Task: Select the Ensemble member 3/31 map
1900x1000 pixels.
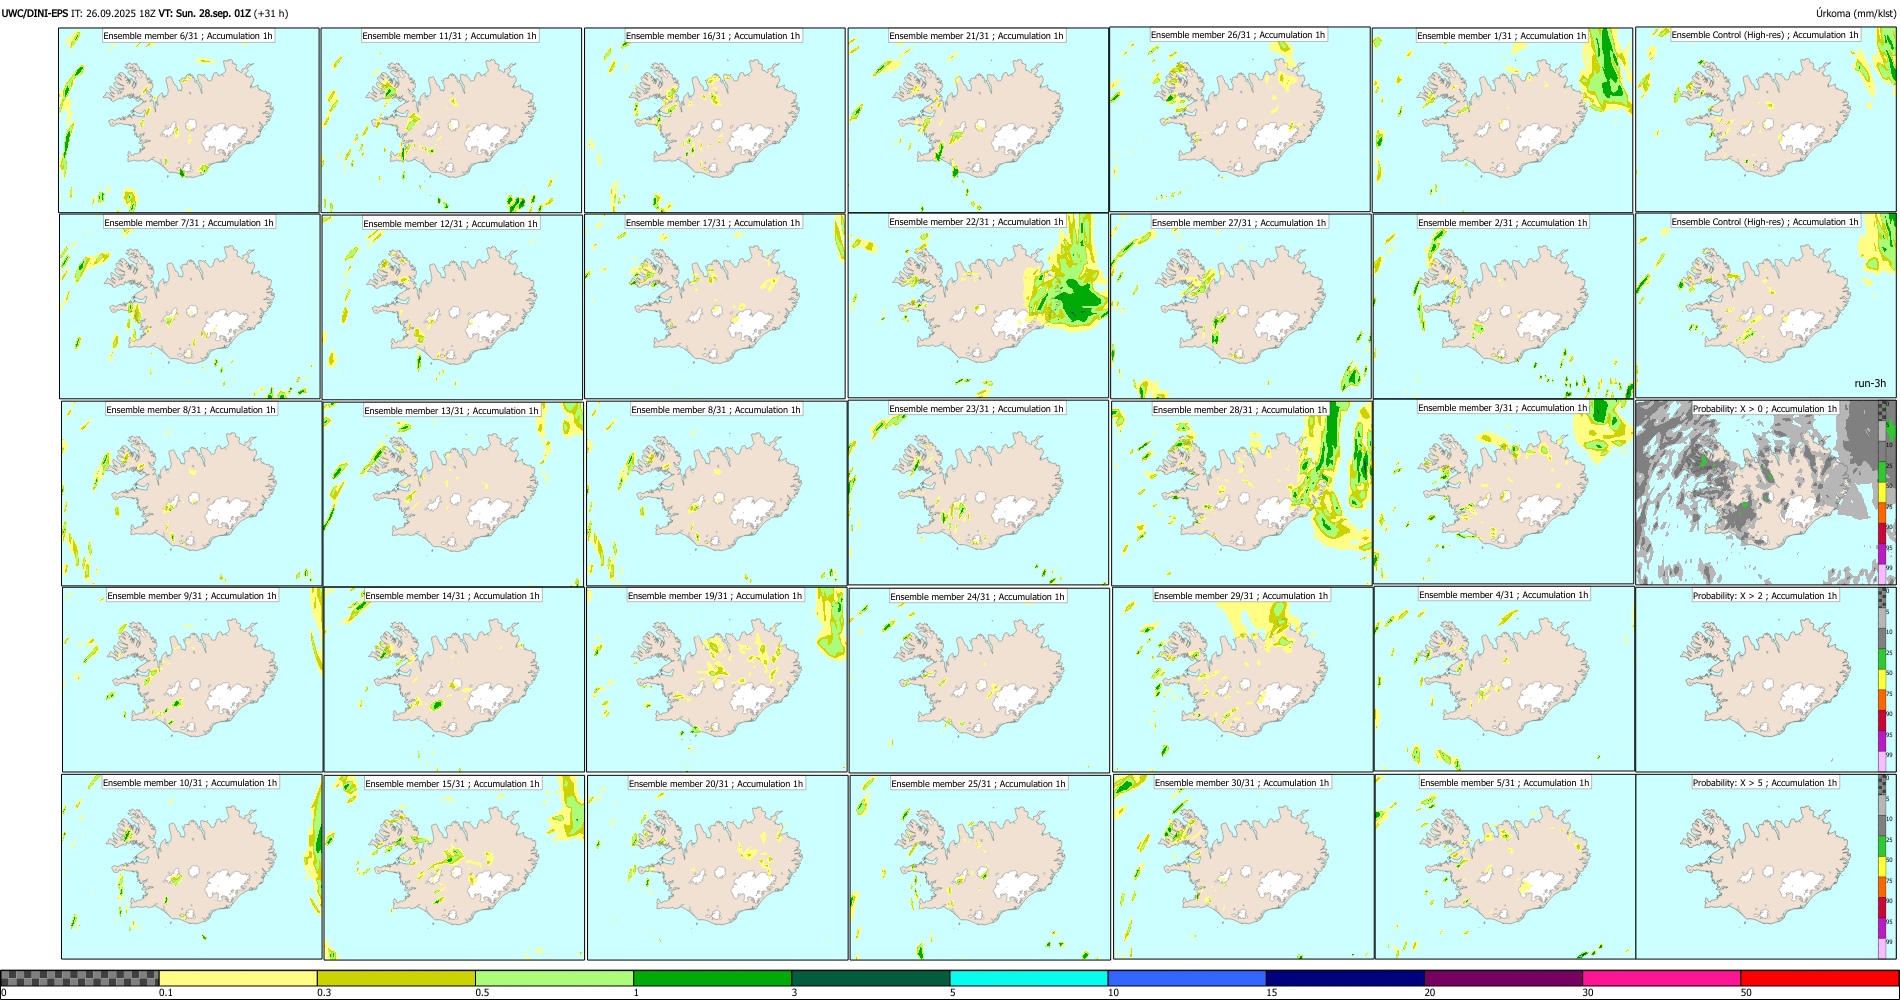Action: tap(1504, 492)
